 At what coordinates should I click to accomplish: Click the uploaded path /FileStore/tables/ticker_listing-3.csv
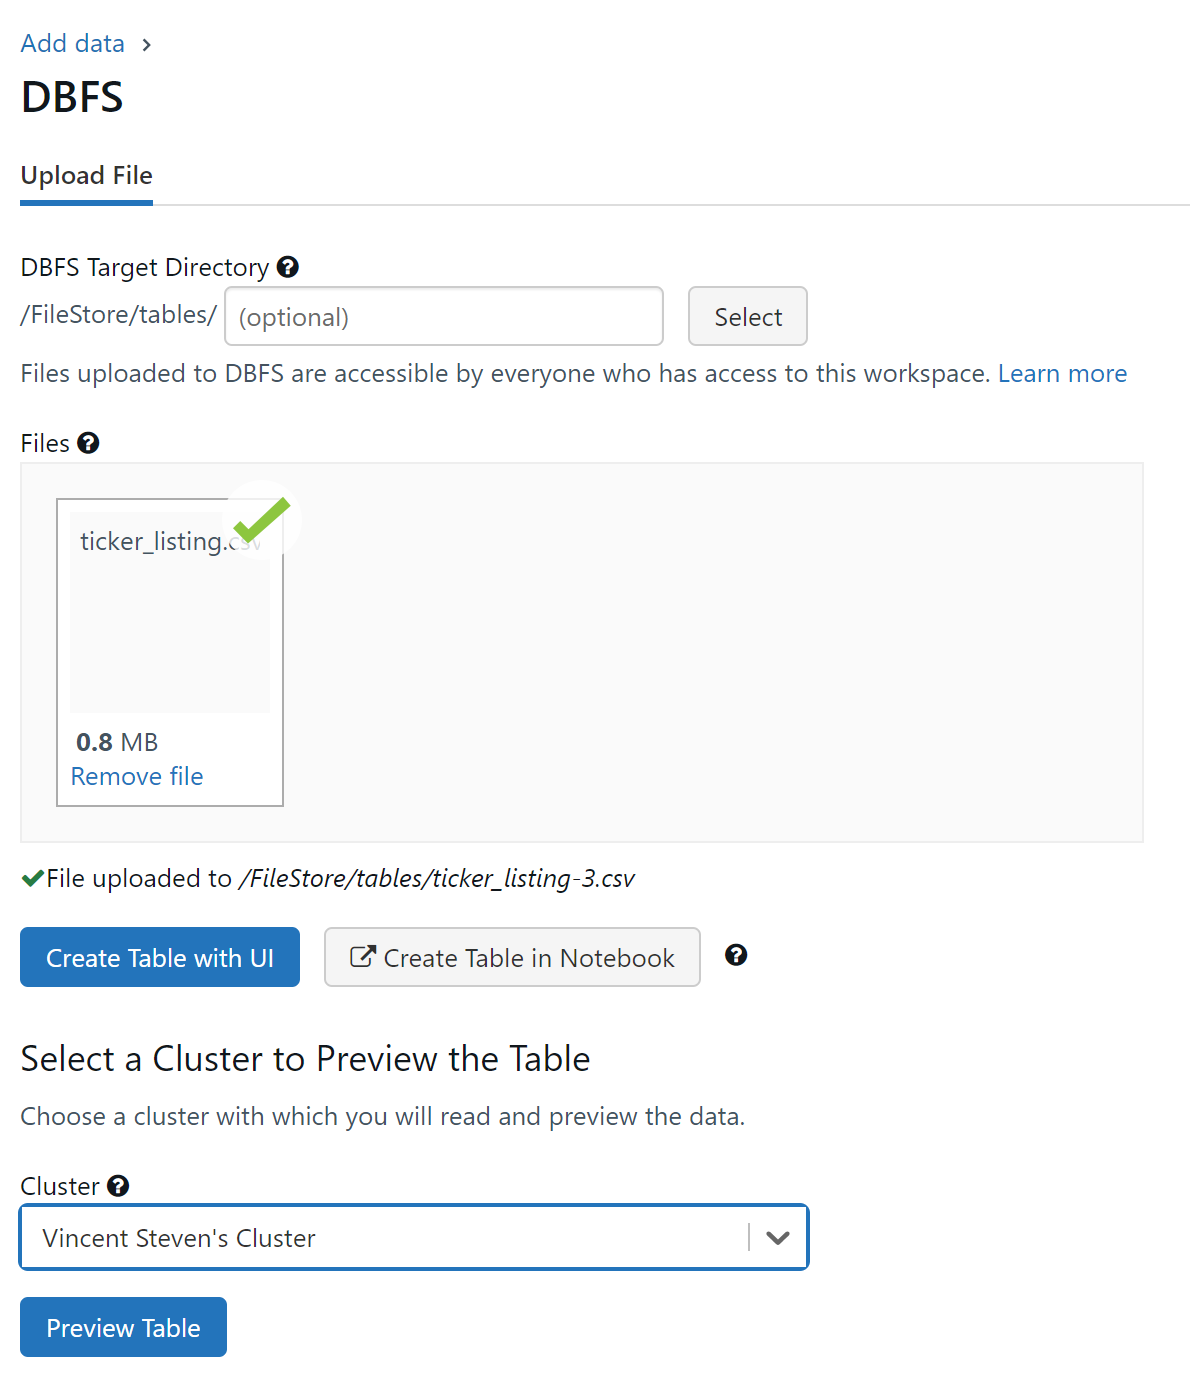pyautogui.click(x=437, y=878)
